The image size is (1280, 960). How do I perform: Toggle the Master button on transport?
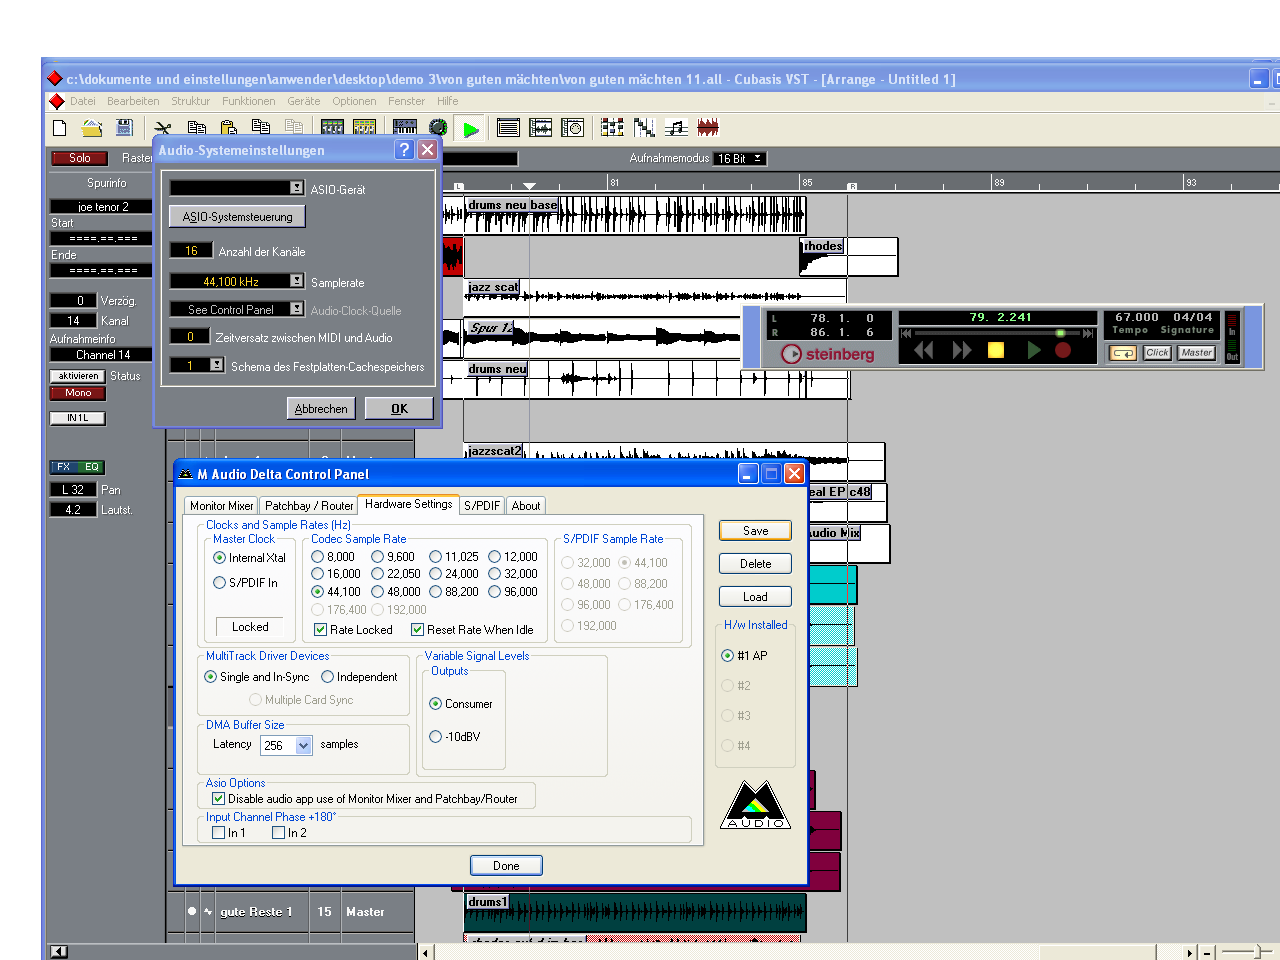click(1196, 353)
